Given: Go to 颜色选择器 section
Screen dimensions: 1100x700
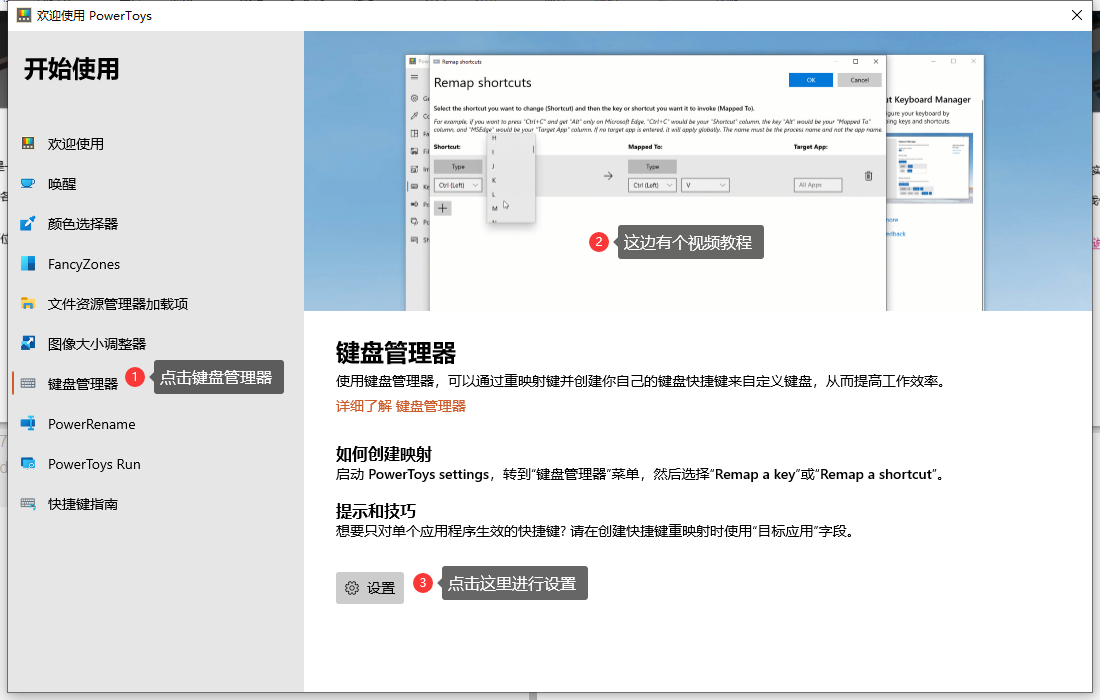Looking at the screenshot, I should 83,224.
